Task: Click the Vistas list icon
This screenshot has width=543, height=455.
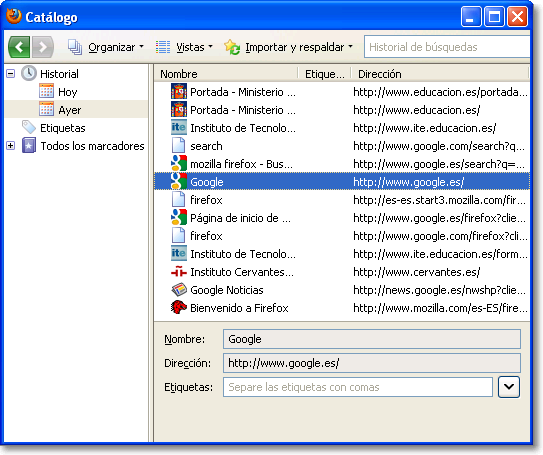Action: coord(163,47)
